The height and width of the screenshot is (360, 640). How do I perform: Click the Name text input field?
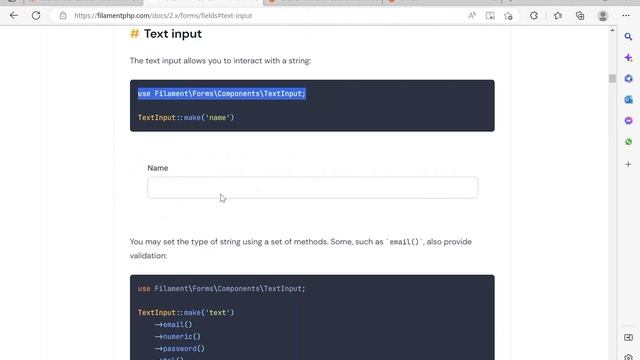313,188
